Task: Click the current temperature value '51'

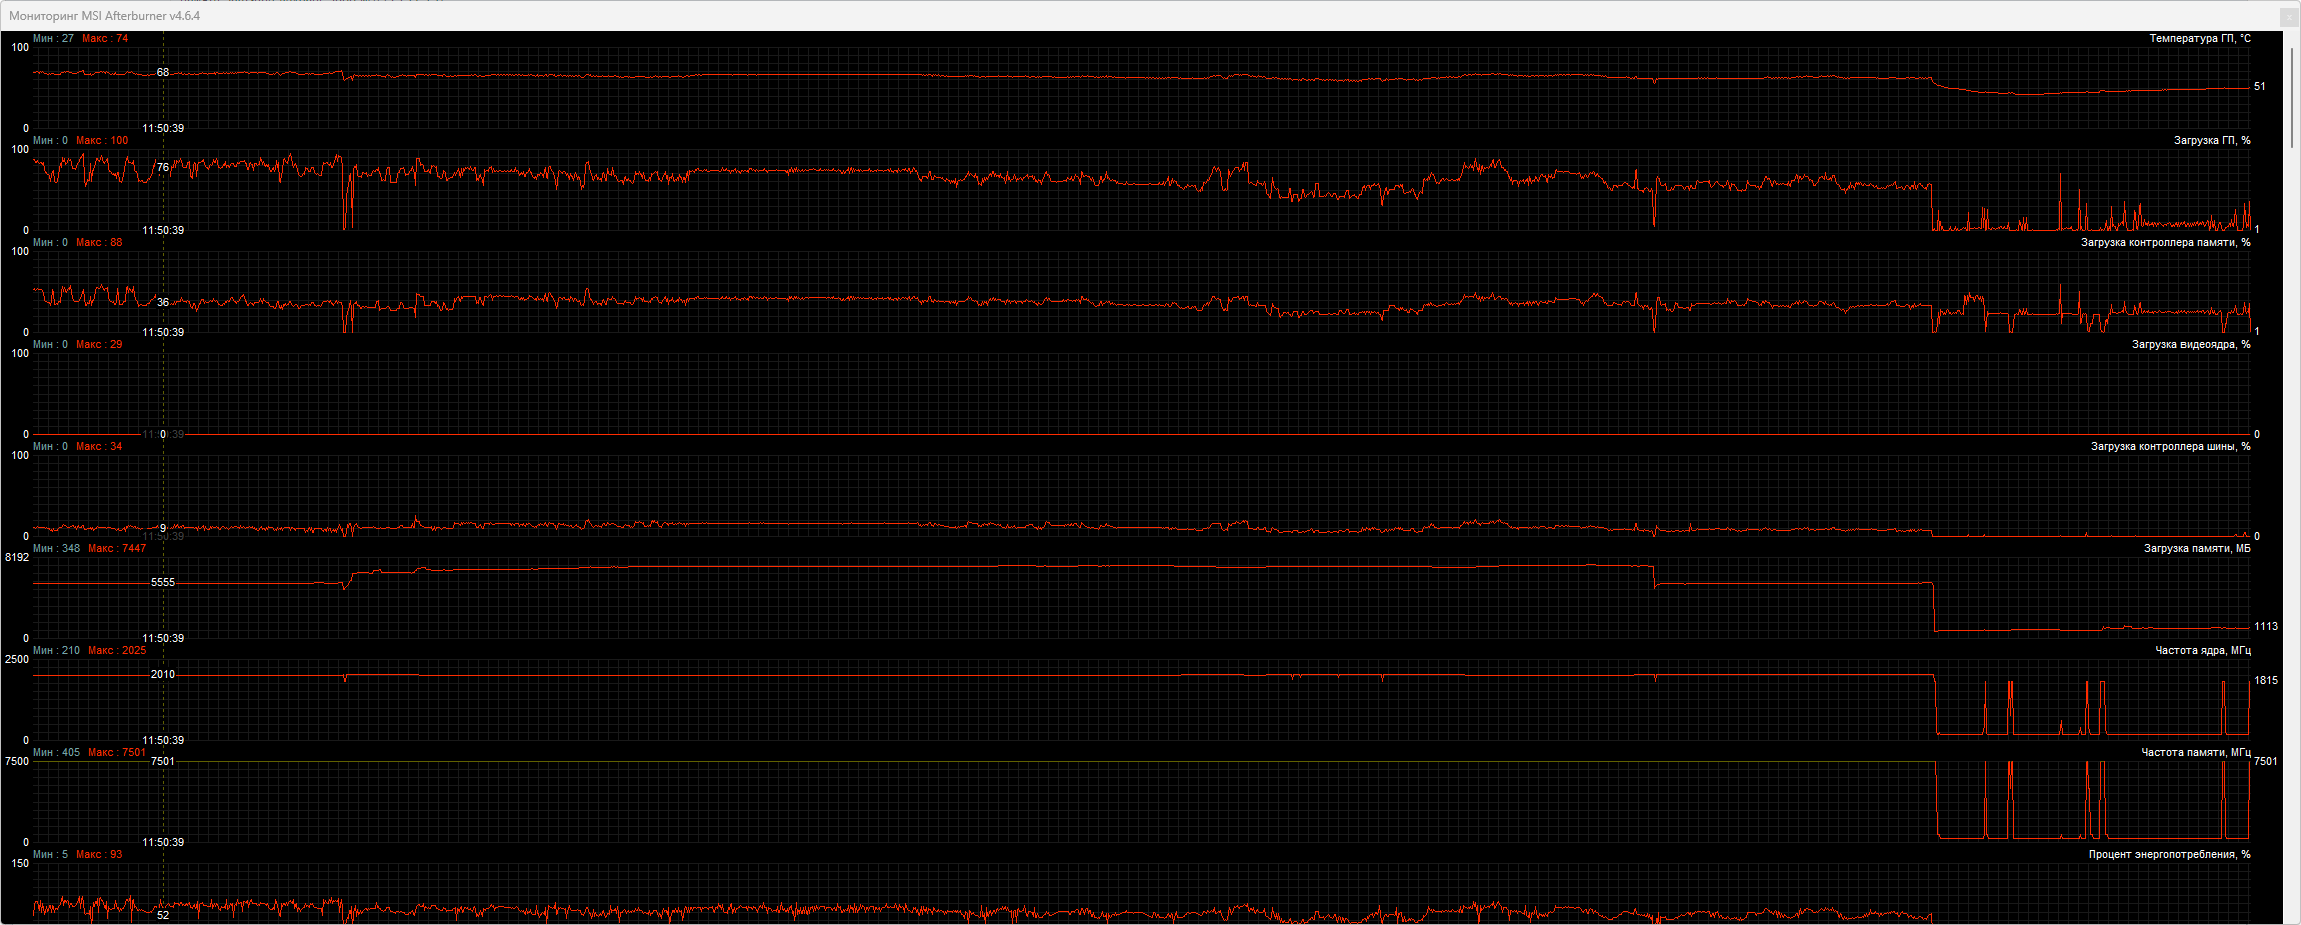Action: (x=2260, y=87)
